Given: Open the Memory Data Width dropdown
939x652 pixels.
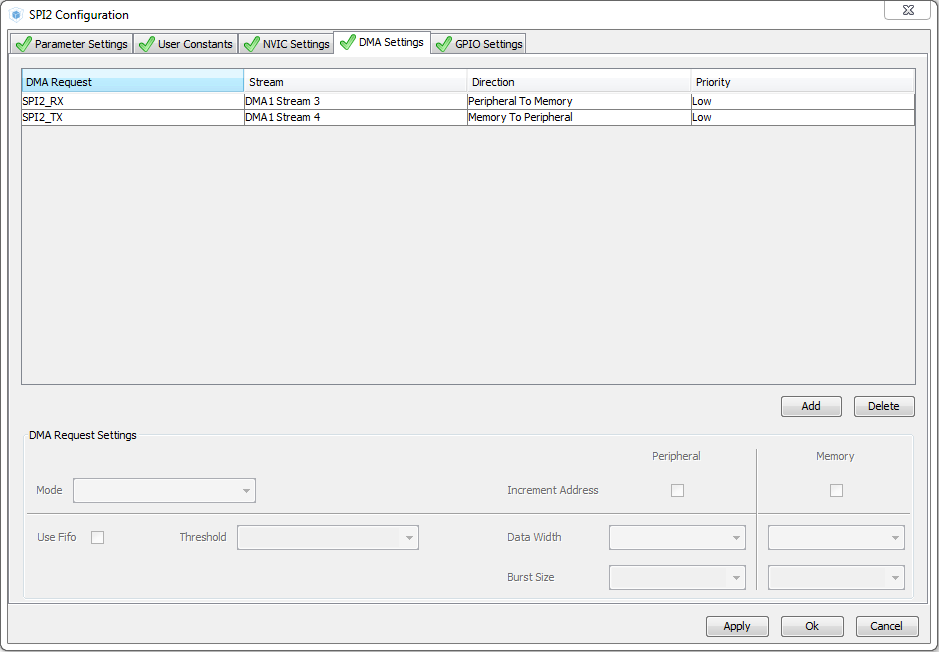Looking at the screenshot, I should tap(836, 538).
